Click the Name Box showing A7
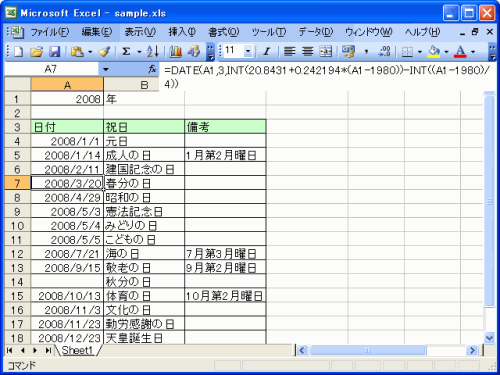Viewport: 500px width, 375px height. click(51, 69)
